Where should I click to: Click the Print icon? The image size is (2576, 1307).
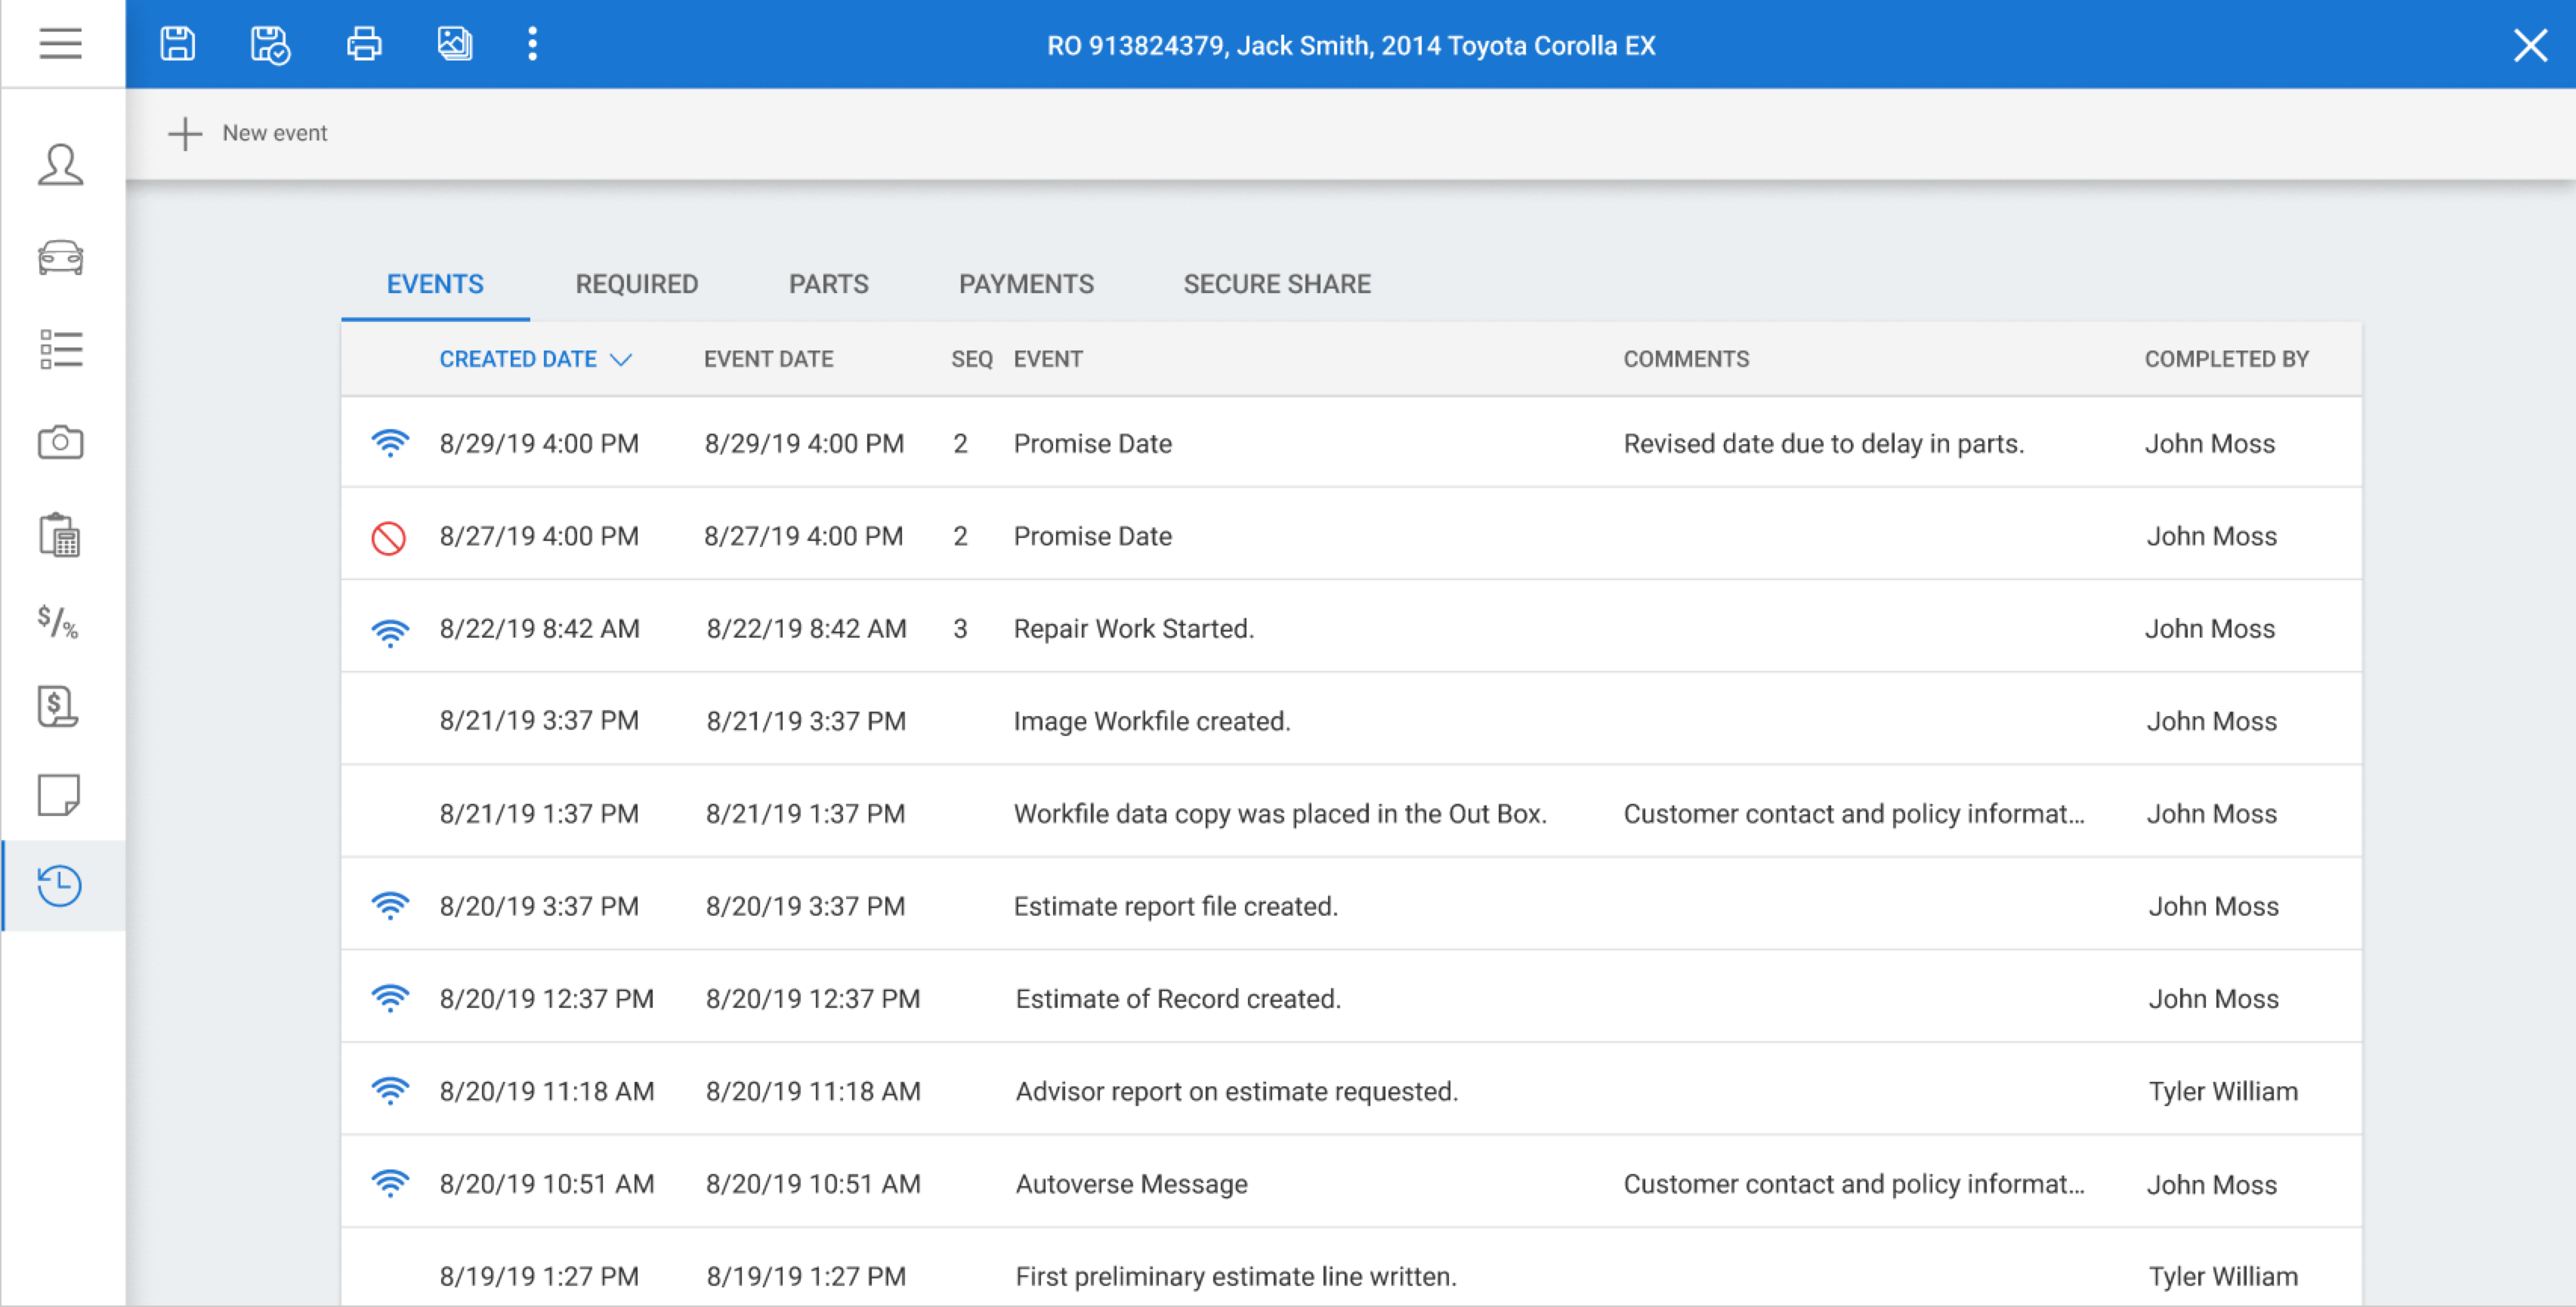[x=363, y=44]
